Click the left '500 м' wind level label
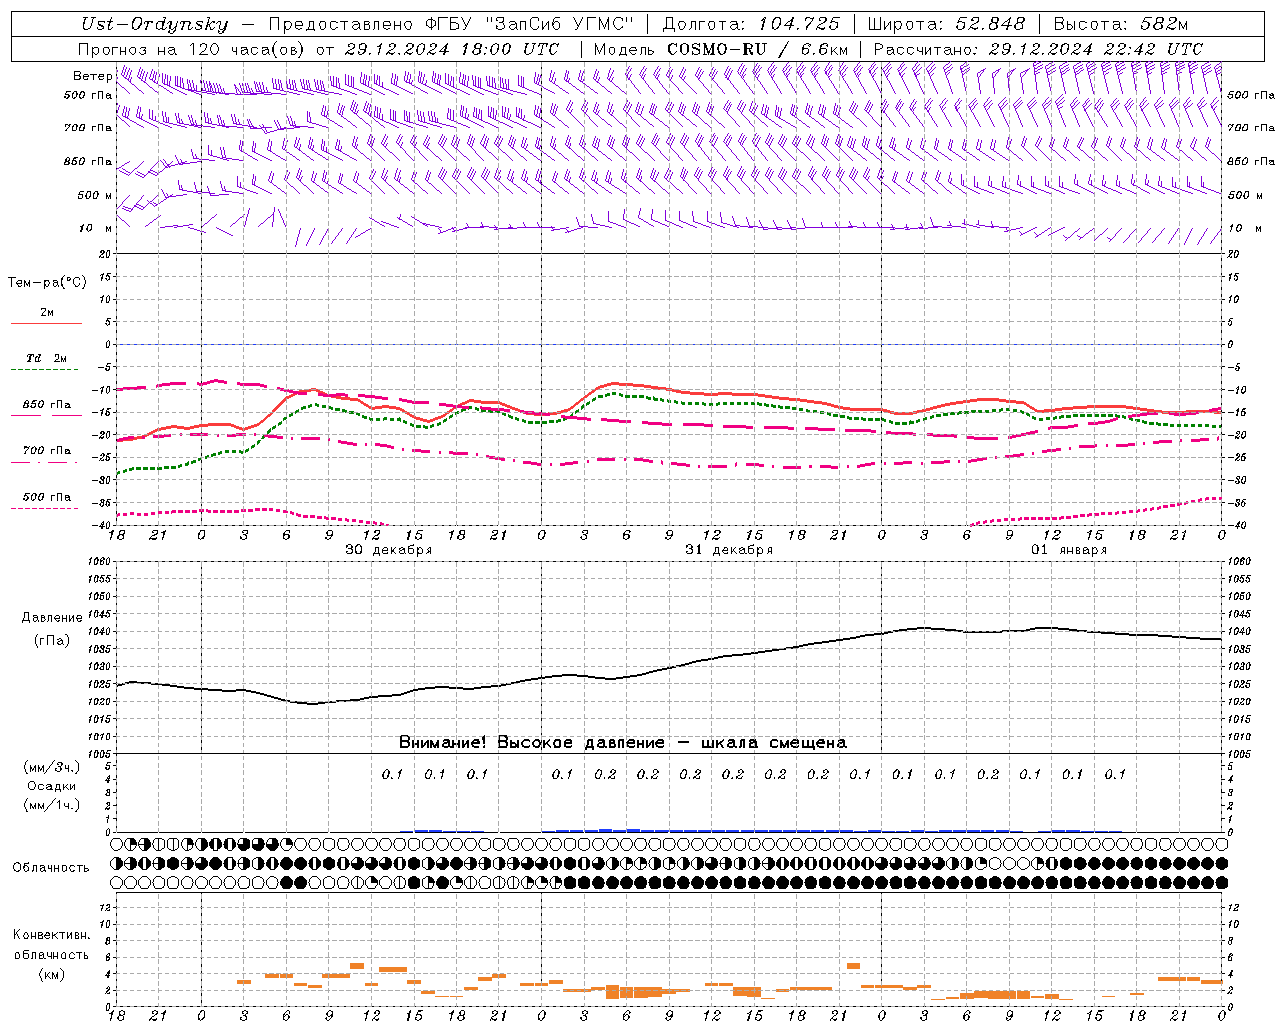The height and width of the screenshot is (1024, 1280). [x=95, y=195]
